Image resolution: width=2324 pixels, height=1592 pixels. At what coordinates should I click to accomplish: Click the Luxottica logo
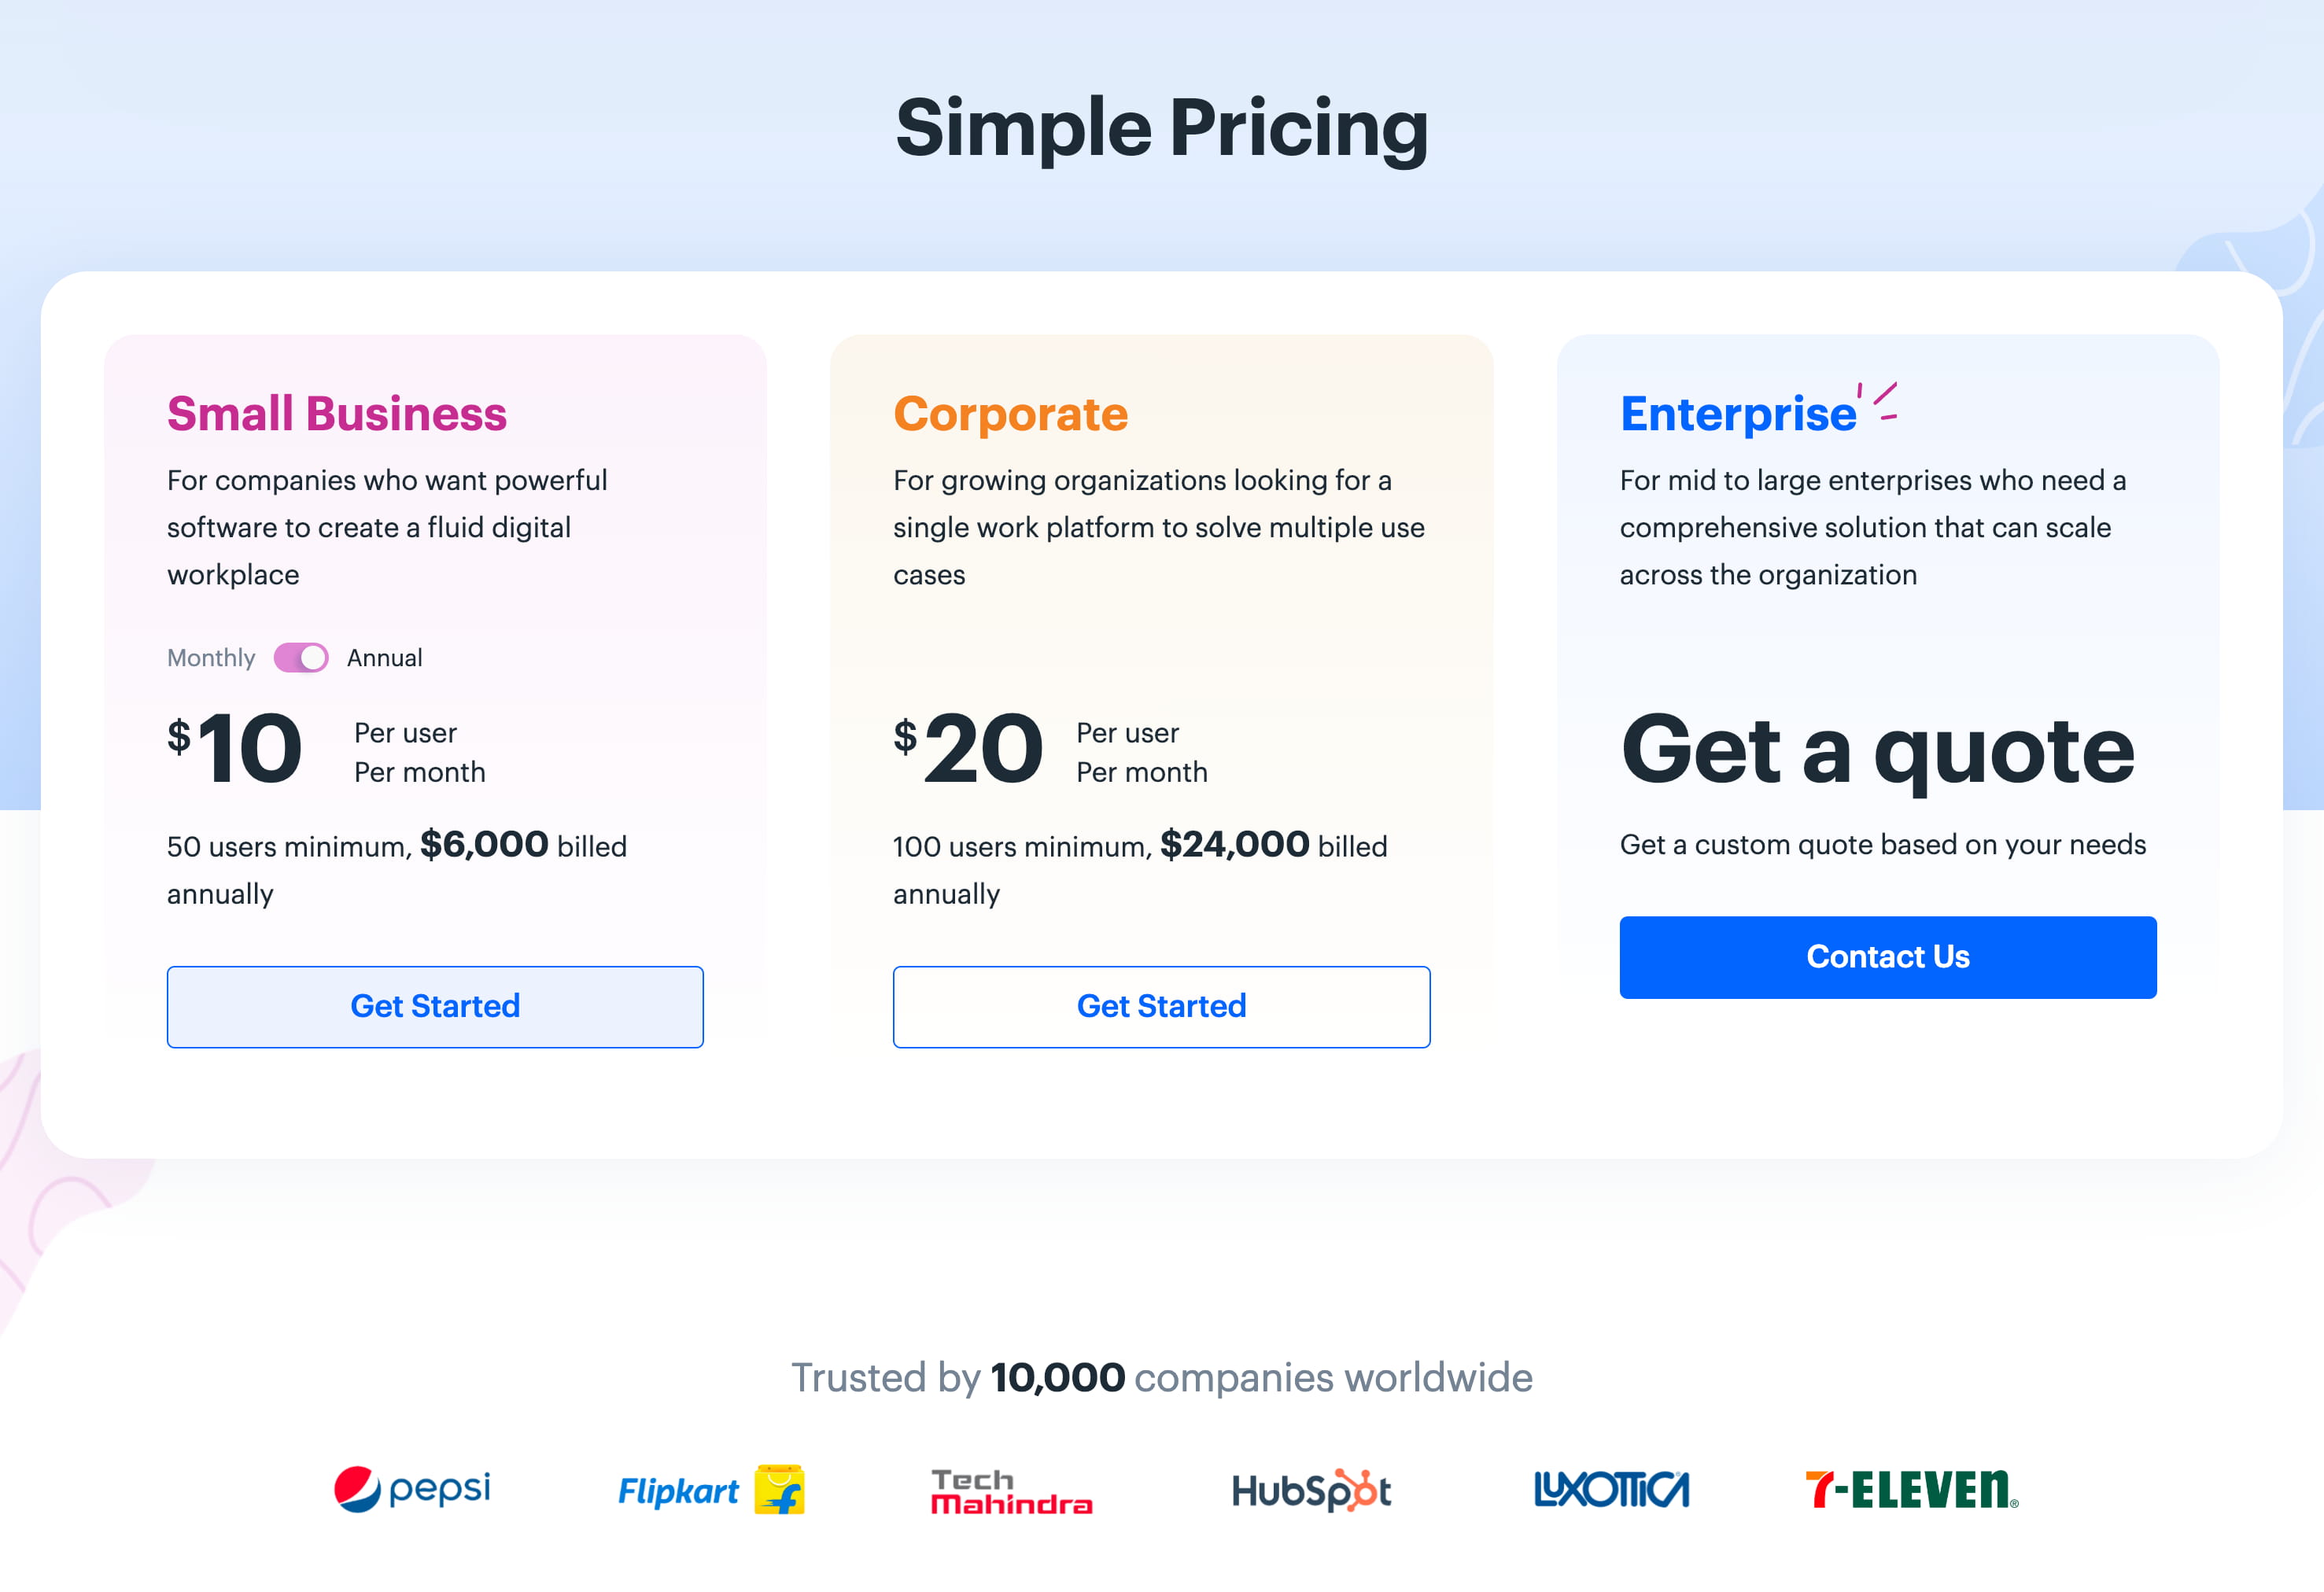(1611, 1490)
